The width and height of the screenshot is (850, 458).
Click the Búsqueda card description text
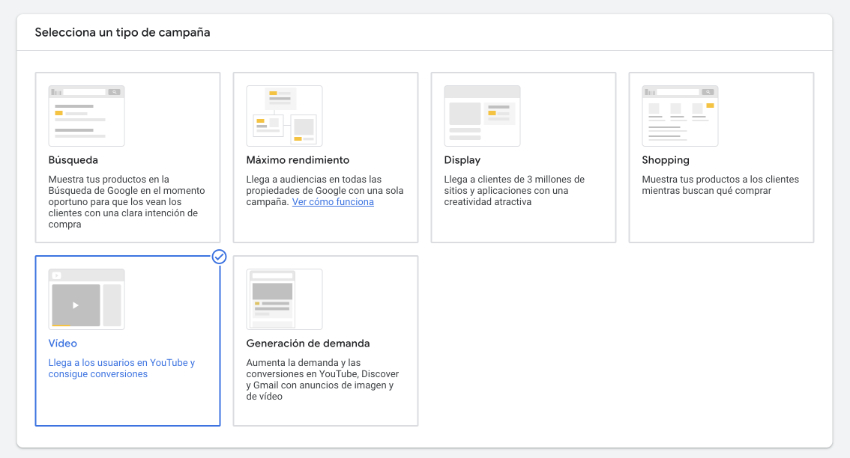pos(127,202)
